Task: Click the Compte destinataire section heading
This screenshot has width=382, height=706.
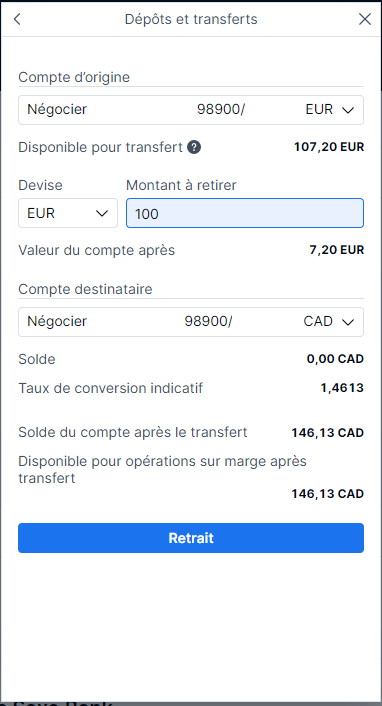Action: 85,289
